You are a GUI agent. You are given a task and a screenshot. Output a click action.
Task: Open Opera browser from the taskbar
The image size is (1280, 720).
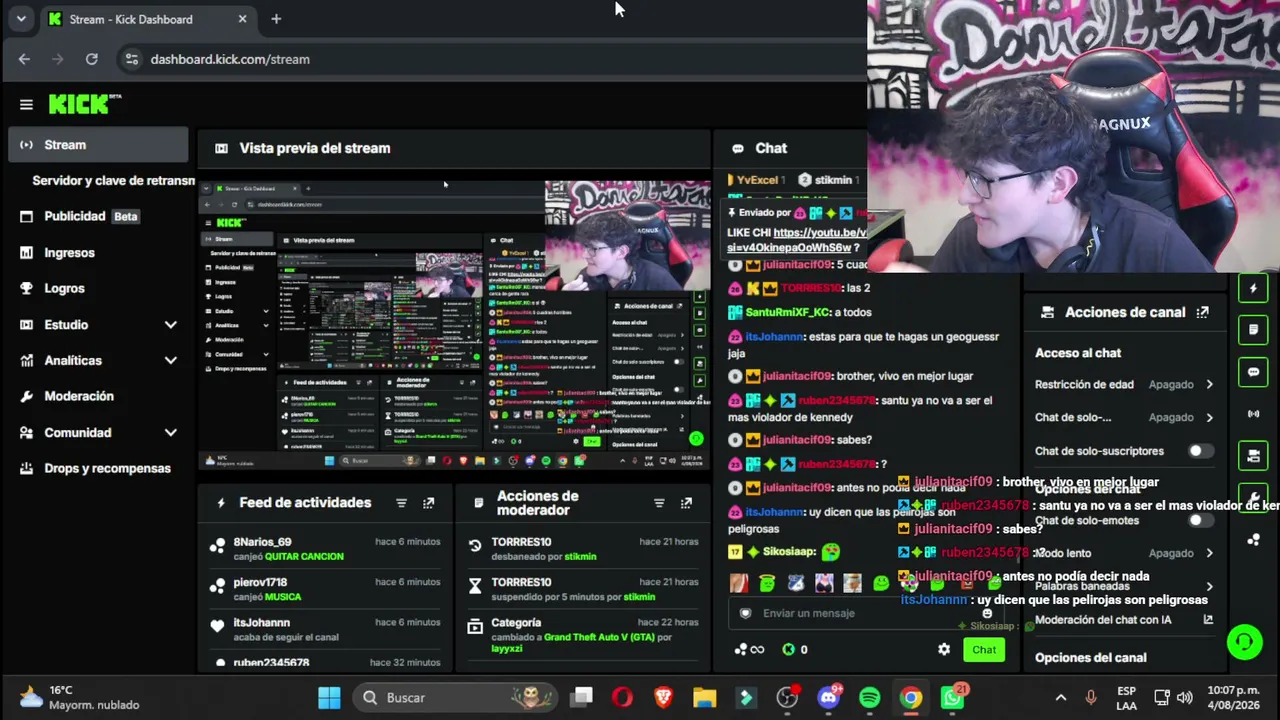(622, 697)
